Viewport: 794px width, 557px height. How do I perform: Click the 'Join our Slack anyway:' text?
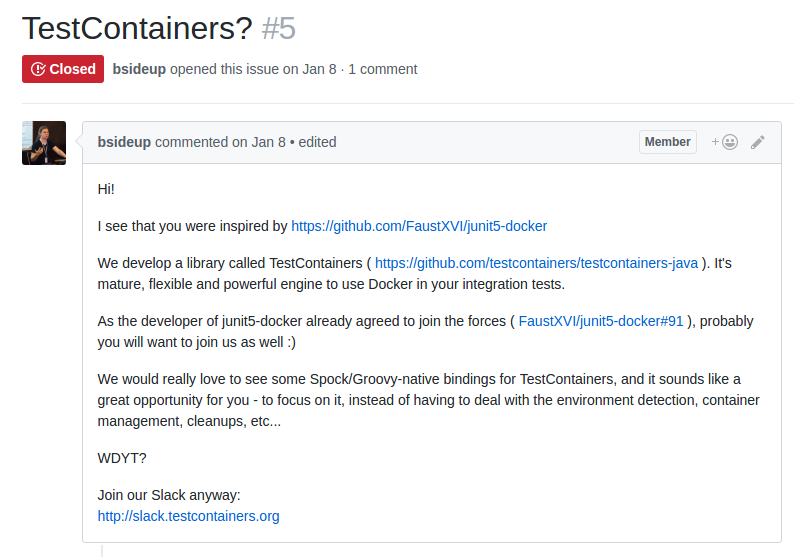pyautogui.click(x=169, y=495)
